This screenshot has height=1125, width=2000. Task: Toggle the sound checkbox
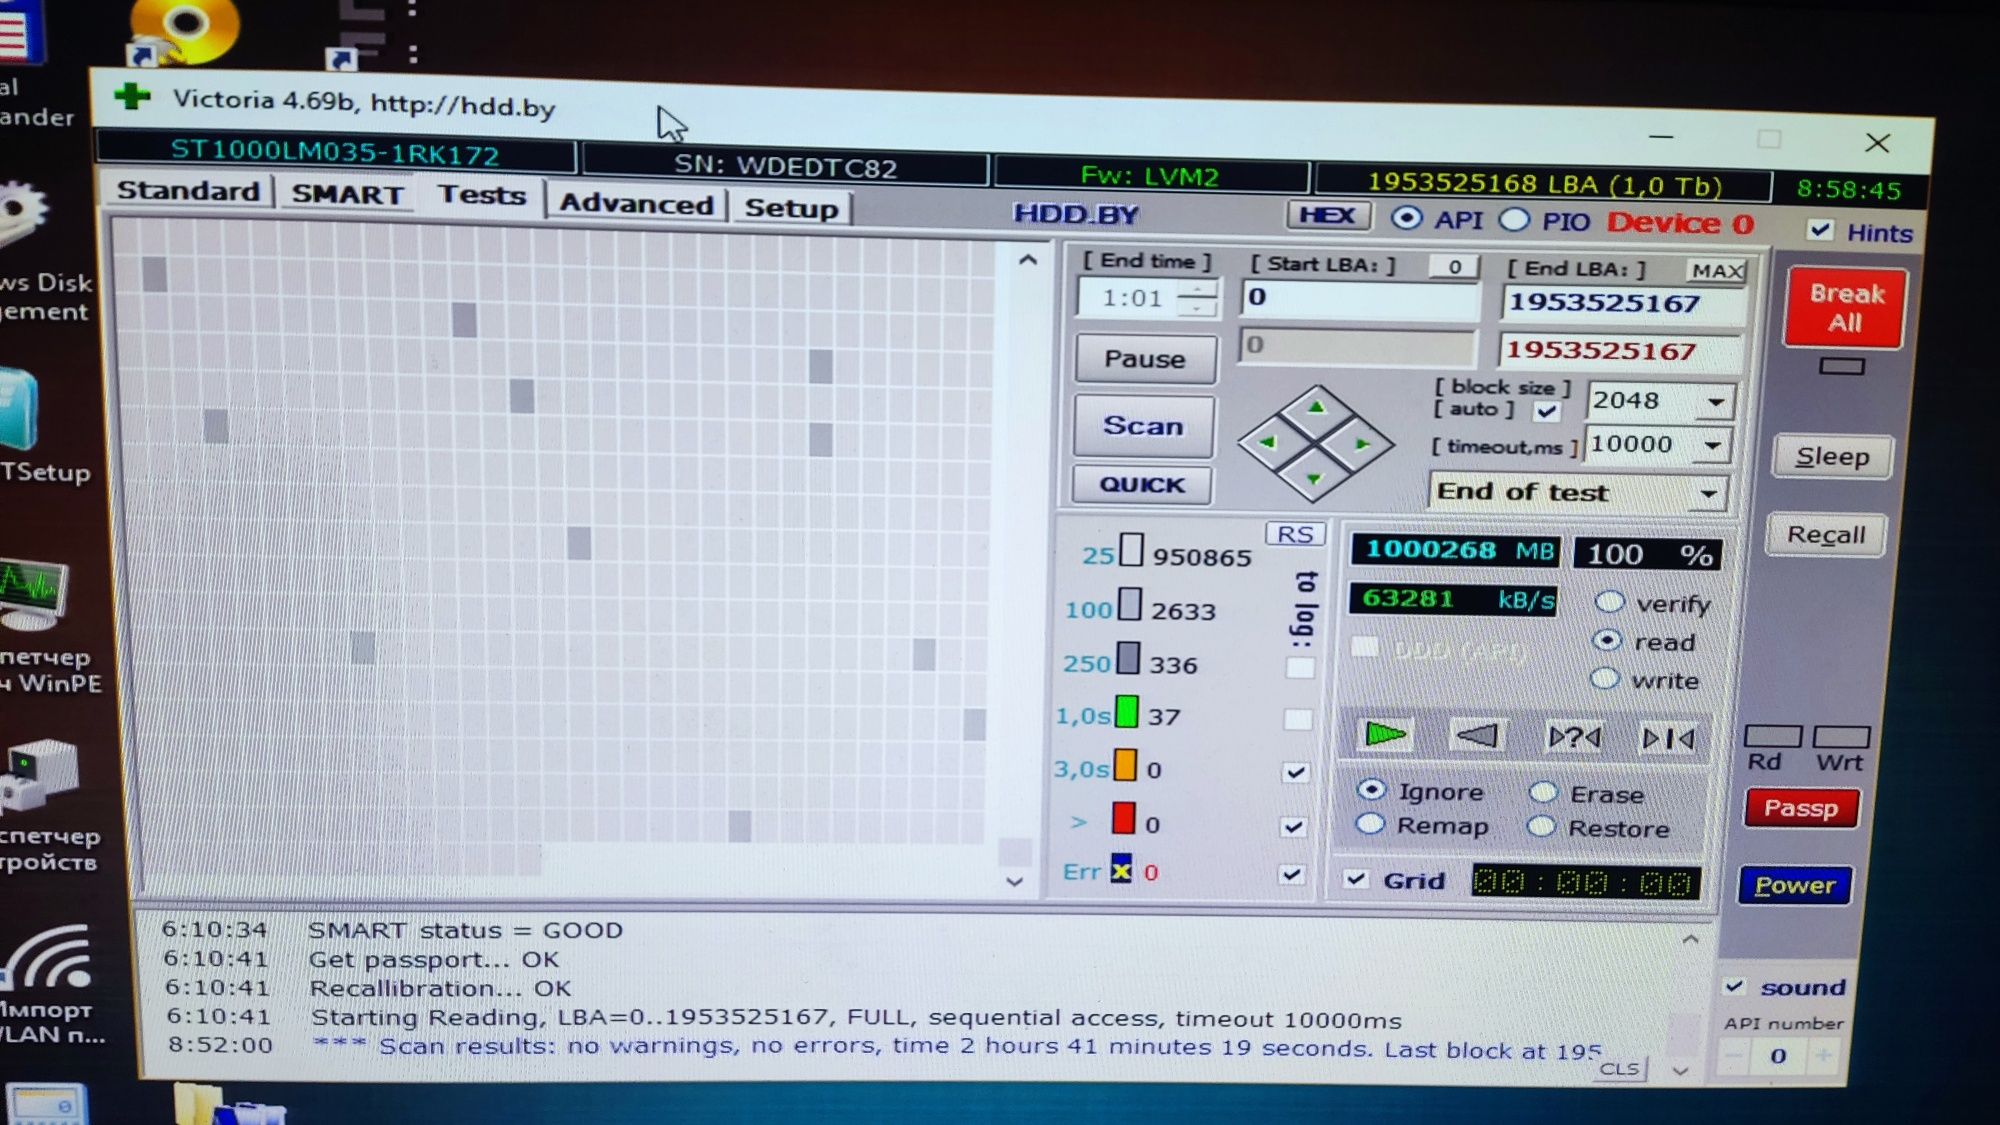[1734, 986]
